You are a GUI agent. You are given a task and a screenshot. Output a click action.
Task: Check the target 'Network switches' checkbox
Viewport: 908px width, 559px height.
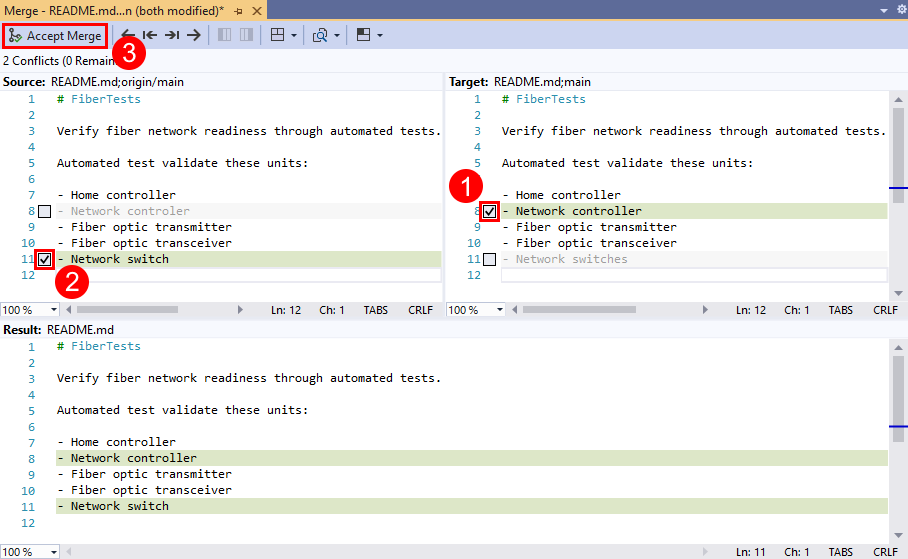tap(489, 259)
